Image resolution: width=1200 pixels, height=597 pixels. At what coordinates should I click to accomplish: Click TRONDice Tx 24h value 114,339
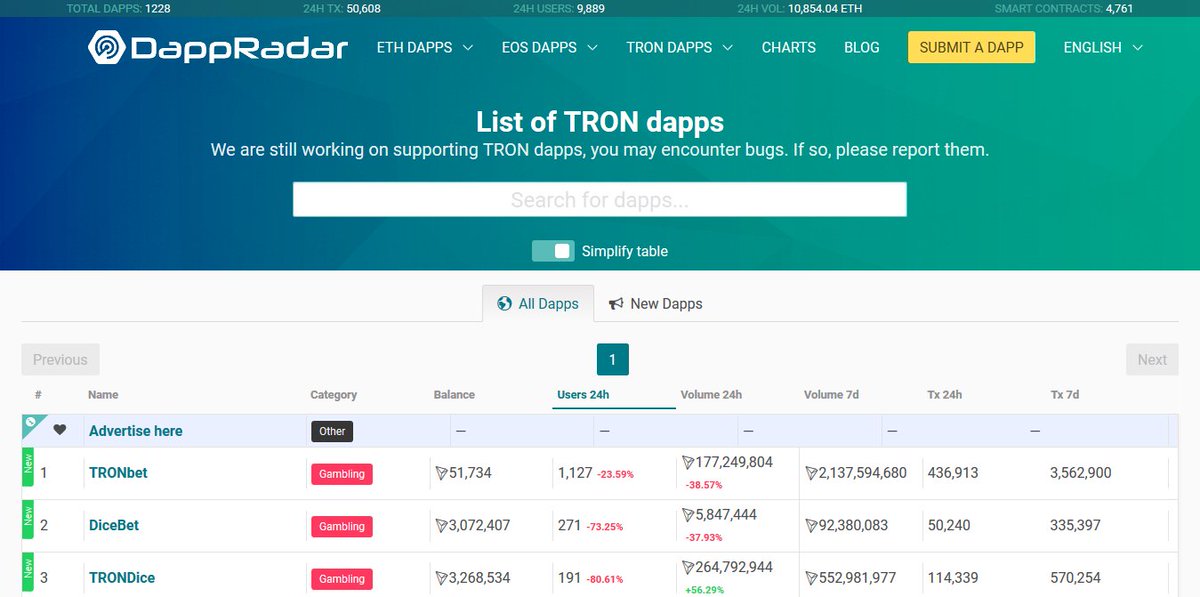click(953, 577)
